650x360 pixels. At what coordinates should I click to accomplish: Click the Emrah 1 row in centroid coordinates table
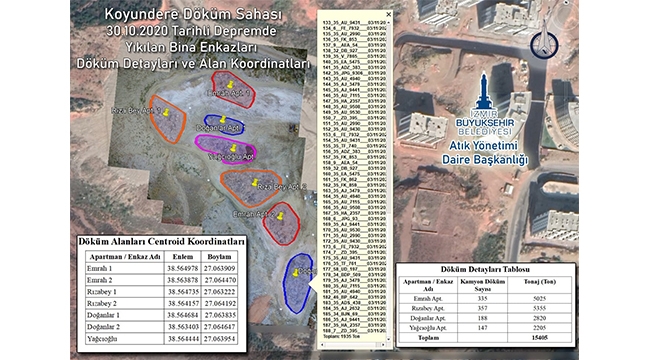click(x=162, y=268)
